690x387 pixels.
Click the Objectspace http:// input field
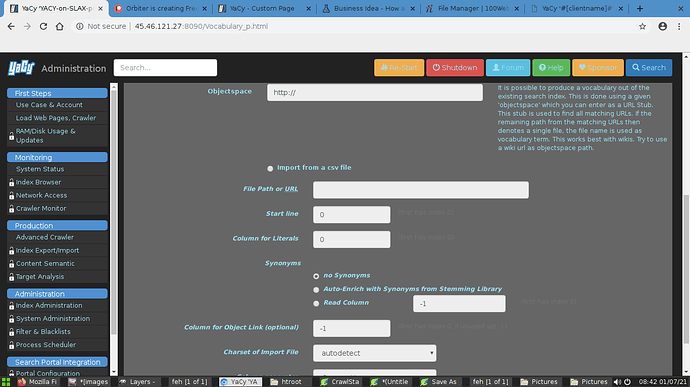click(x=375, y=92)
